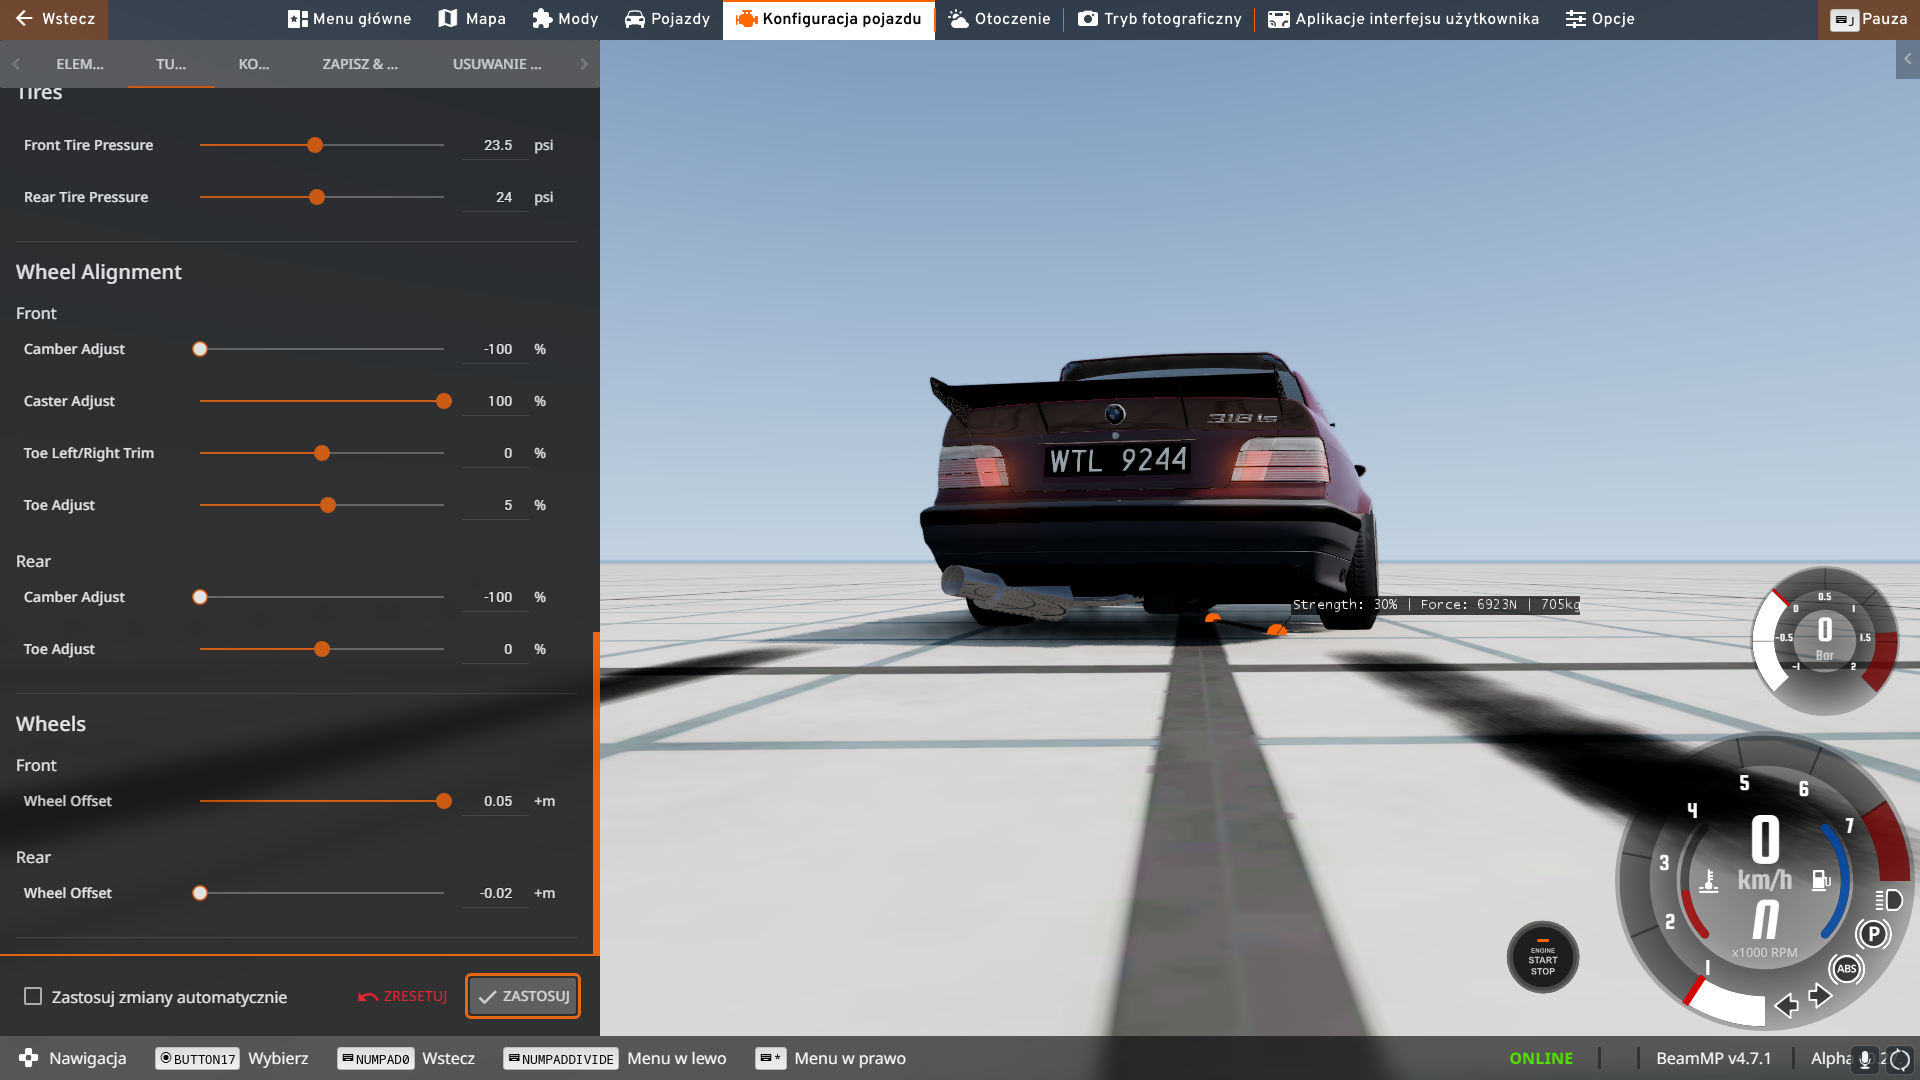Open the Pojazdy vehicles menu
1920x1080 pixels.
pos(667,19)
